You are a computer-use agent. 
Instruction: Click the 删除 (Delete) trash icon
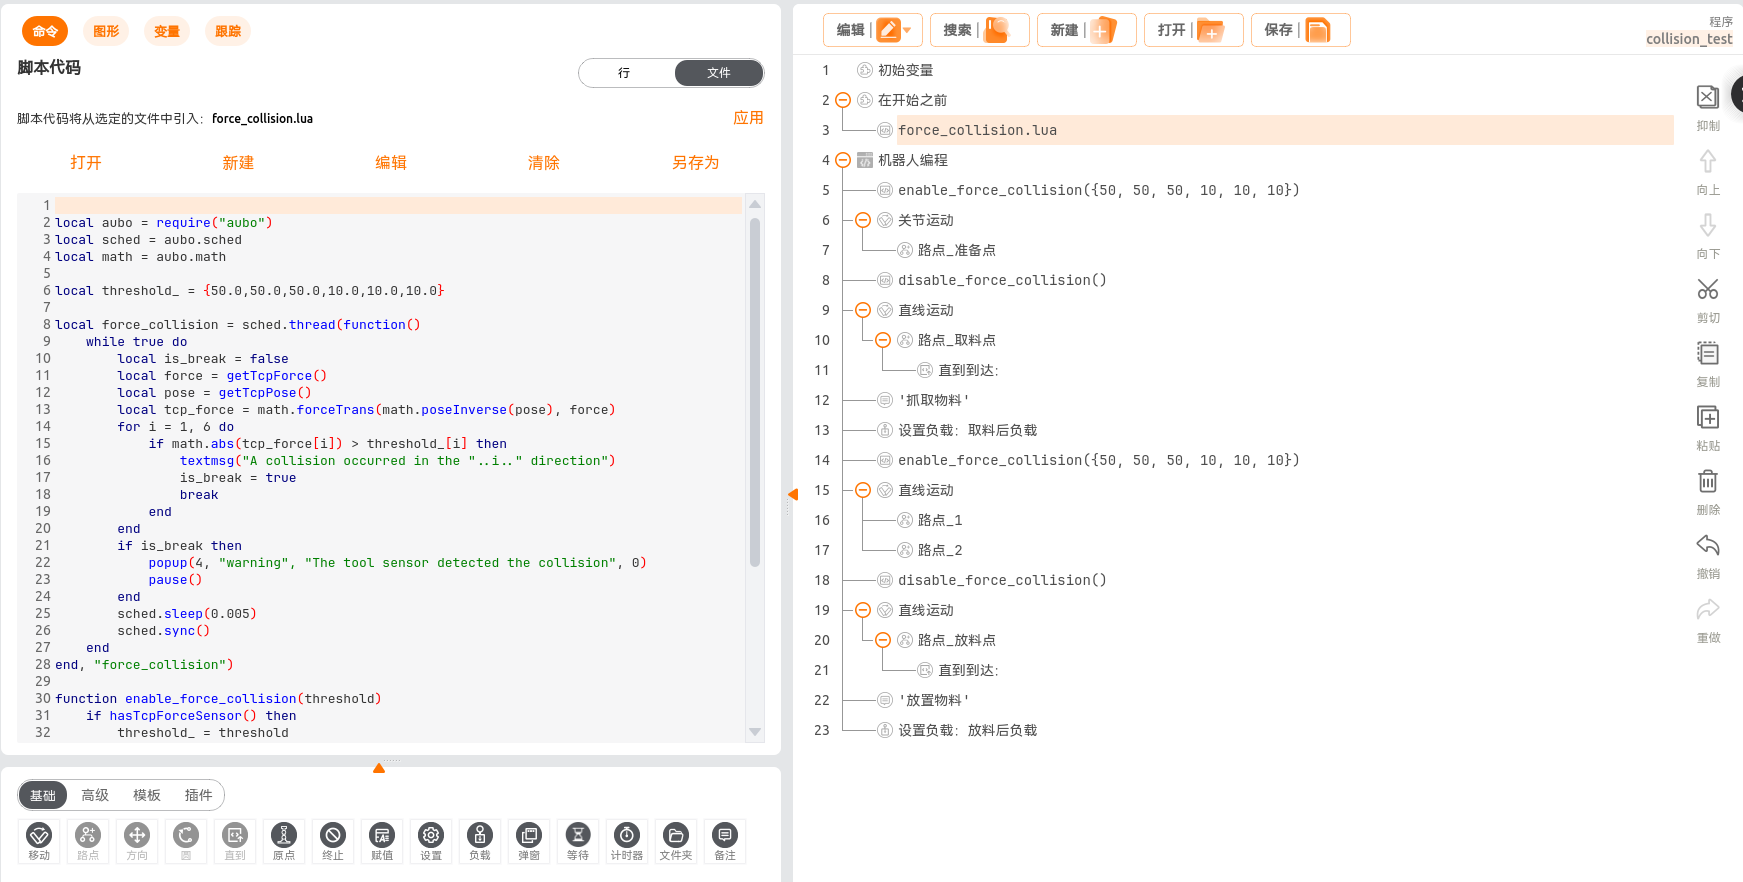pyautogui.click(x=1708, y=482)
